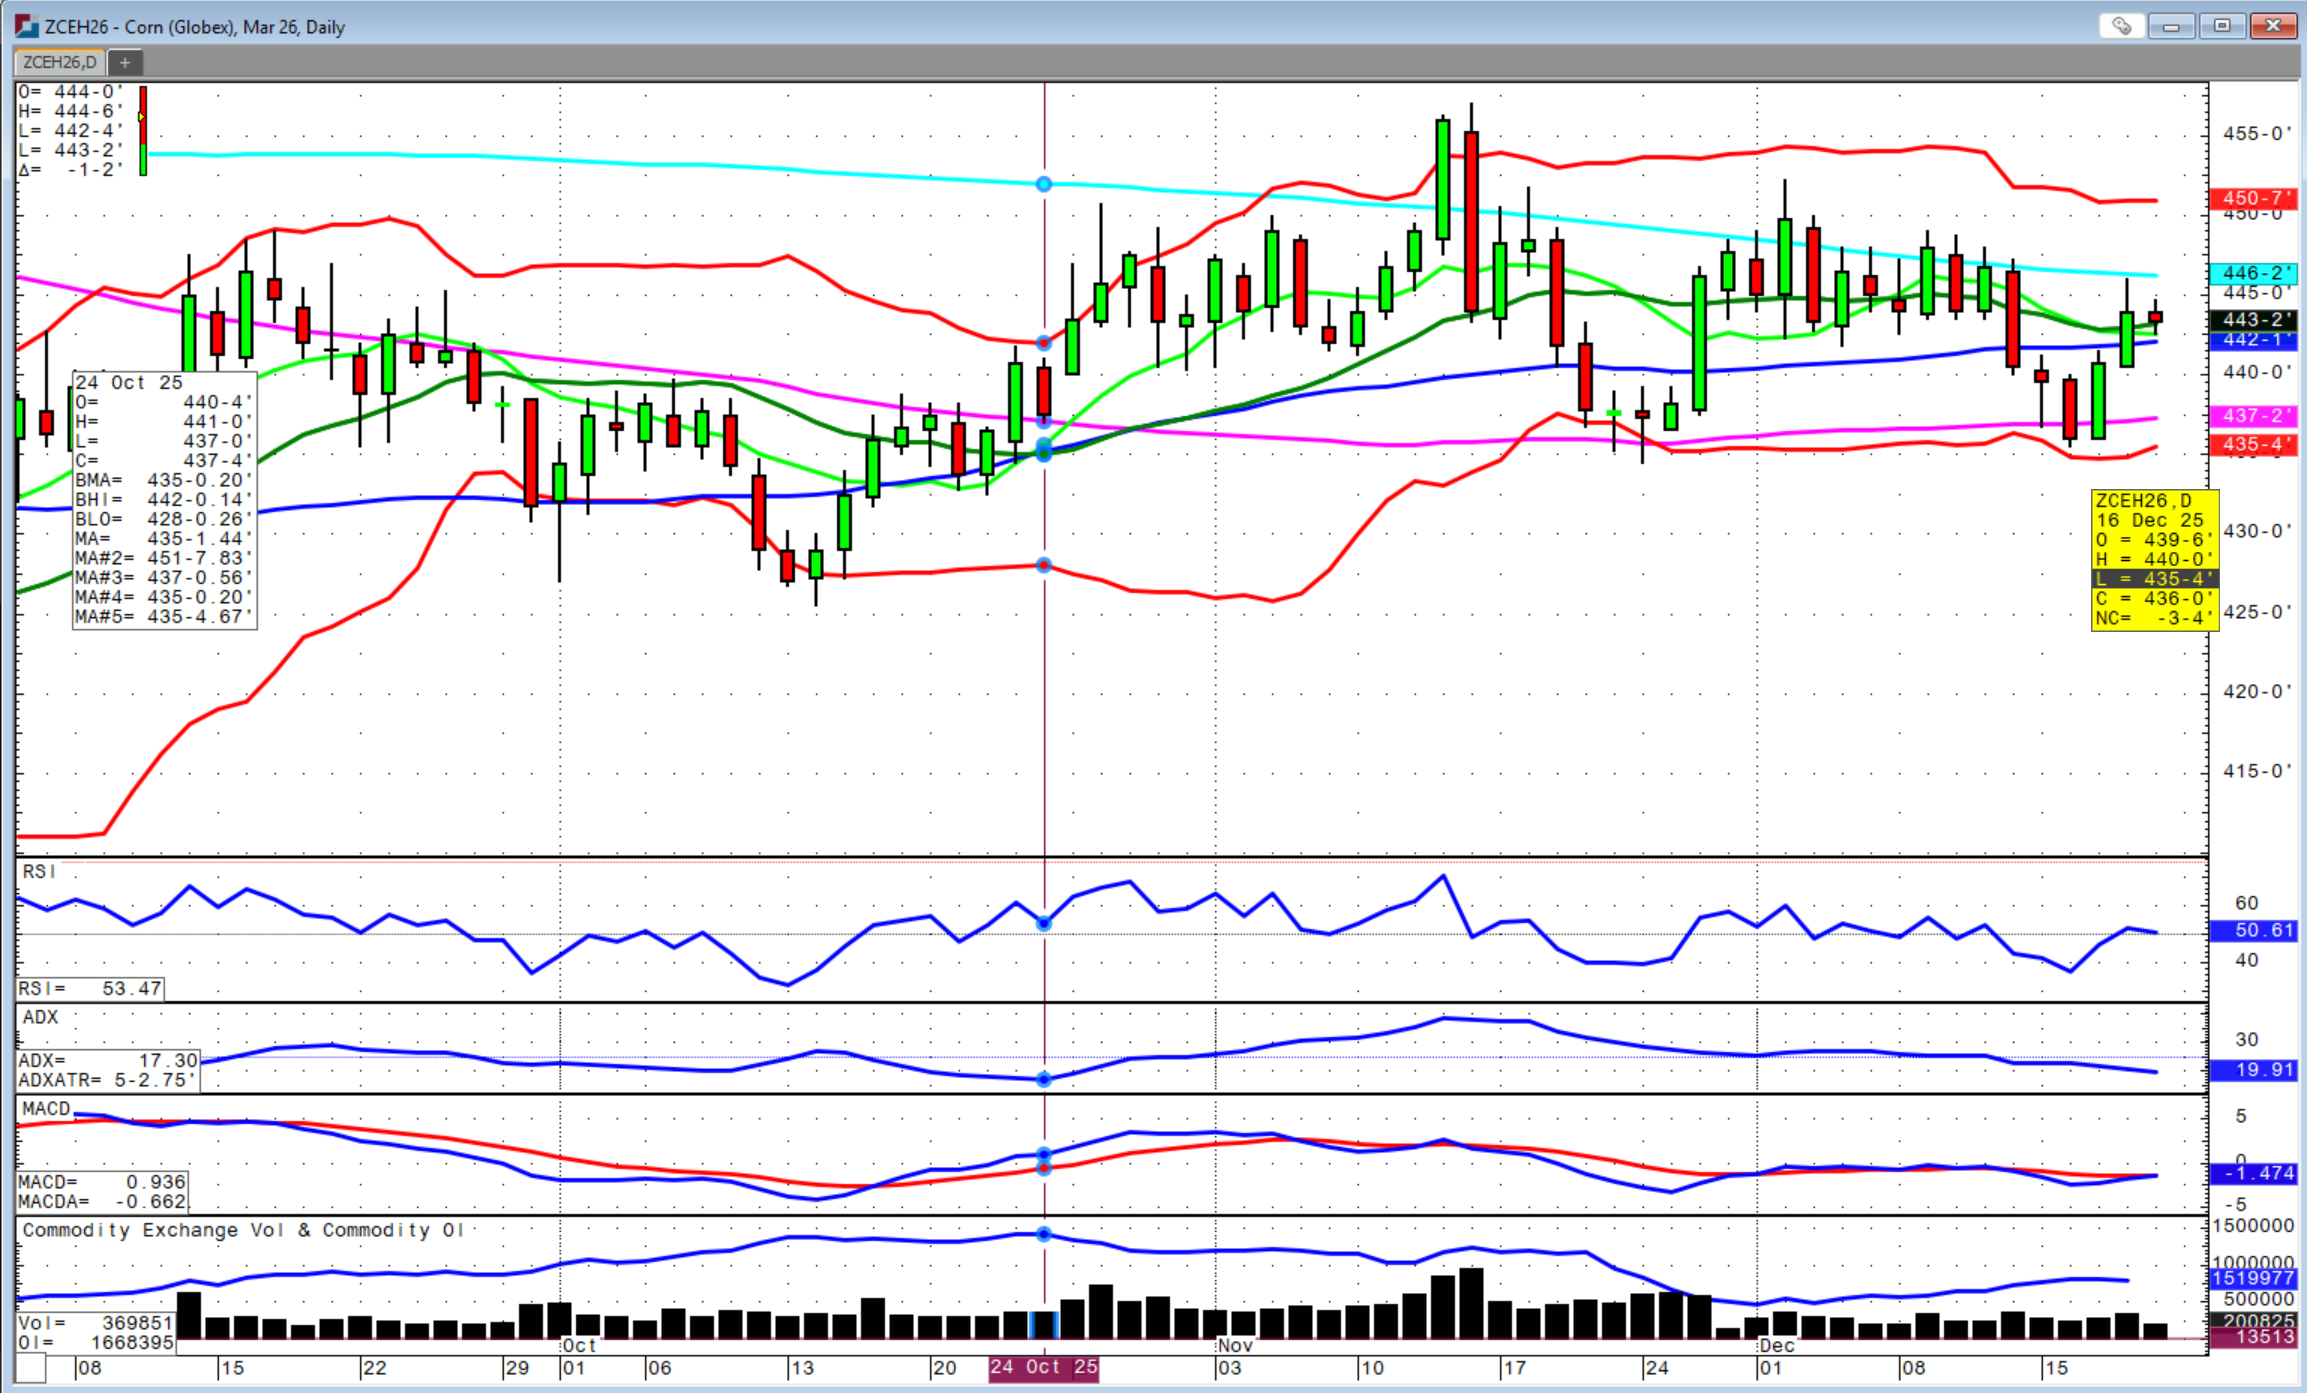Click the 24 Oct 25 study values box

point(164,499)
